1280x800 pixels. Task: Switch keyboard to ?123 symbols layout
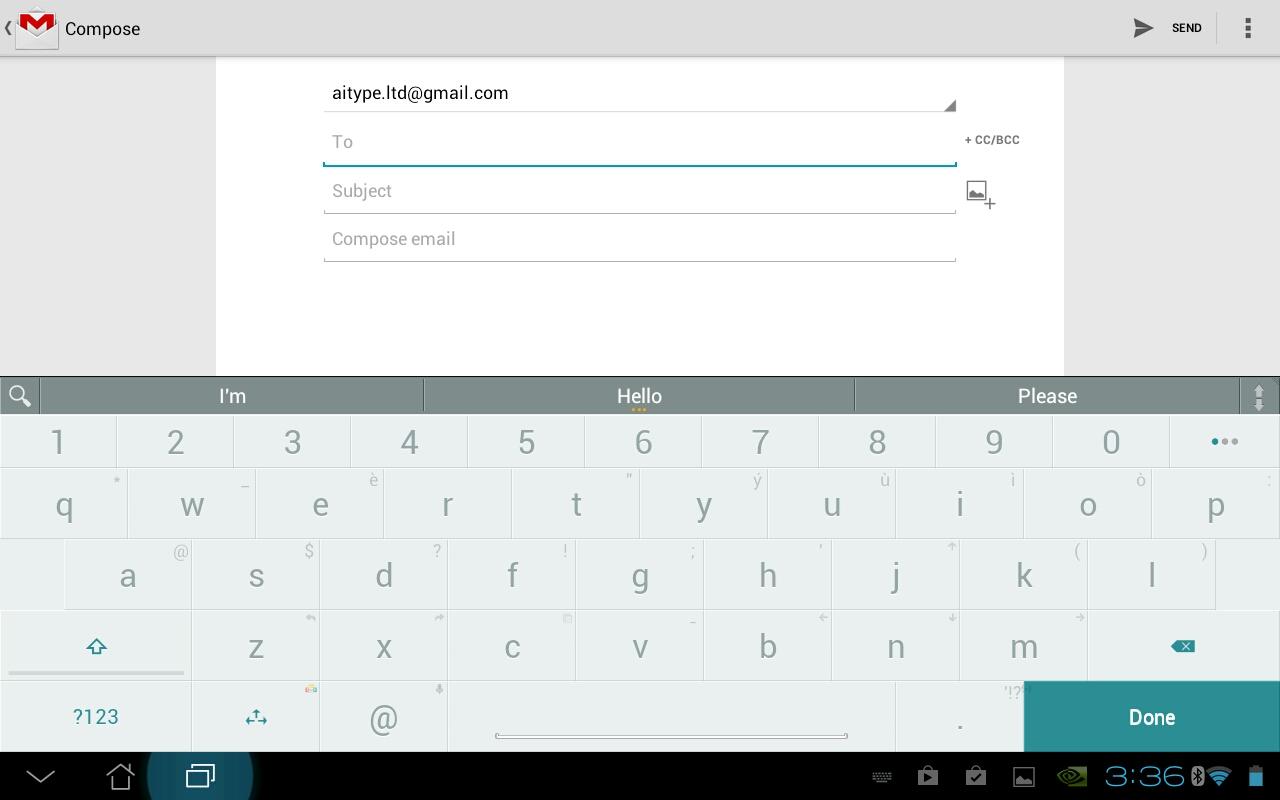pos(96,717)
